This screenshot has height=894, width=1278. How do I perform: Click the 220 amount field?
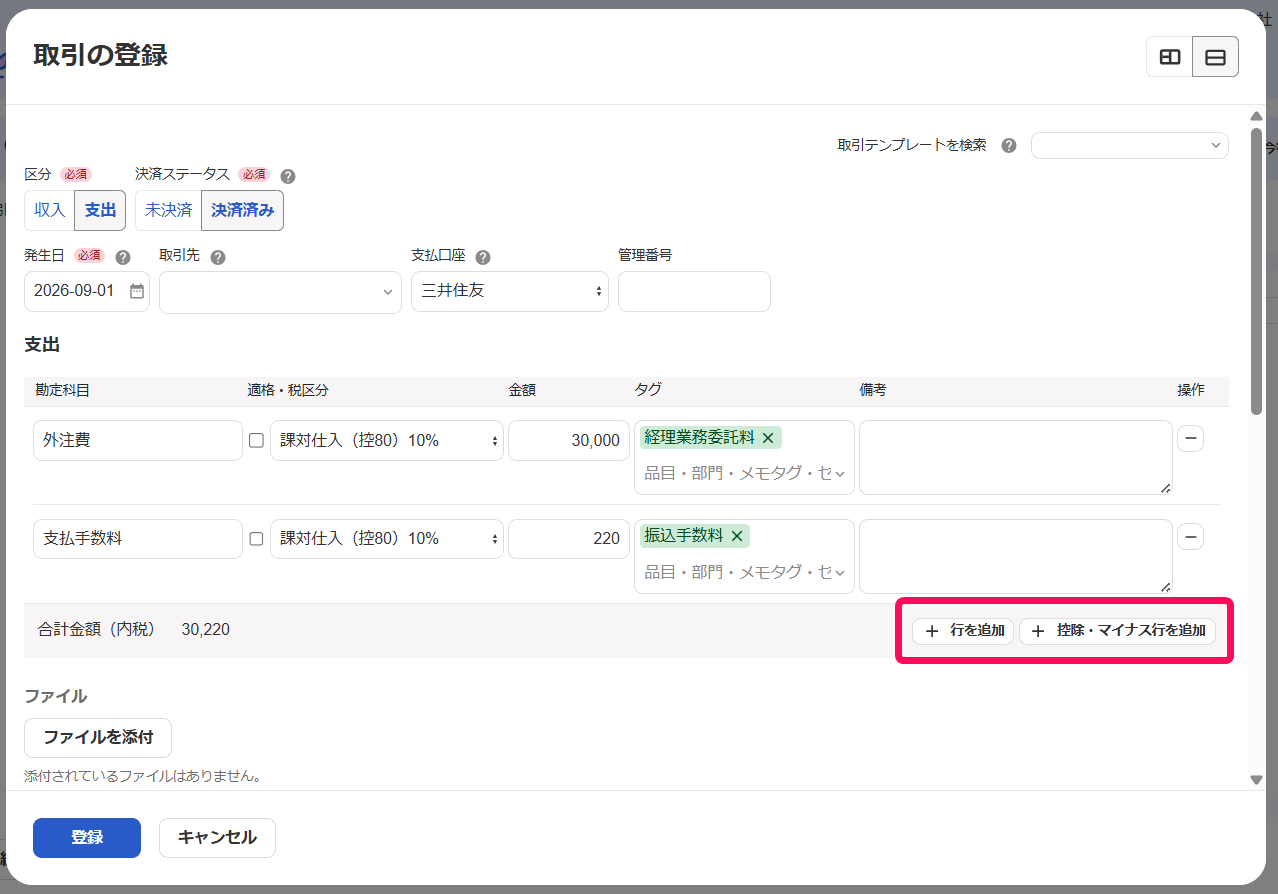point(569,538)
